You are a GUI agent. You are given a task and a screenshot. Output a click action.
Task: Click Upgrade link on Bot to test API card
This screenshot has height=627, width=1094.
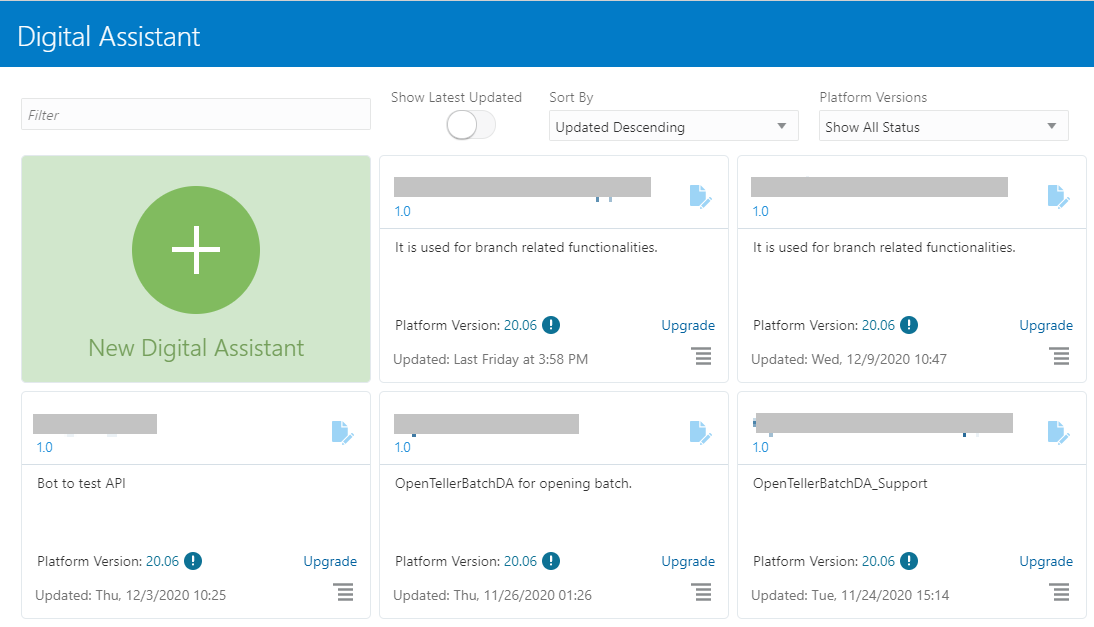(x=330, y=561)
